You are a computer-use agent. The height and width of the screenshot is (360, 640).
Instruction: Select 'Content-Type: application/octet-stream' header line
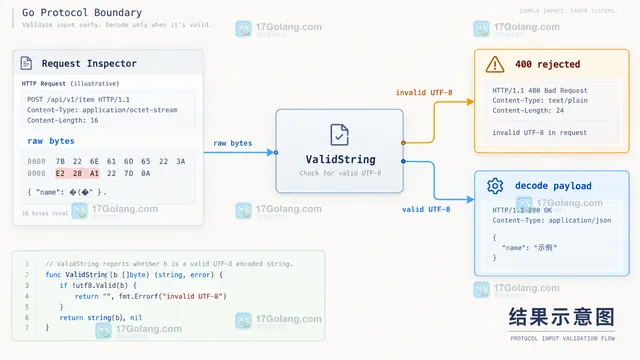tap(102, 110)
